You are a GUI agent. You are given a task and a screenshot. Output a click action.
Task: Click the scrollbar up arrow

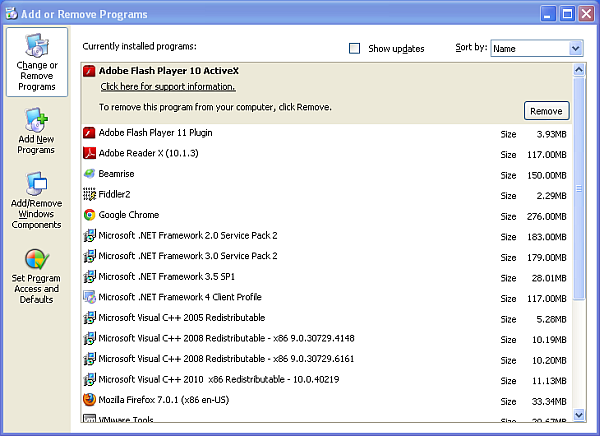(579, 70)
